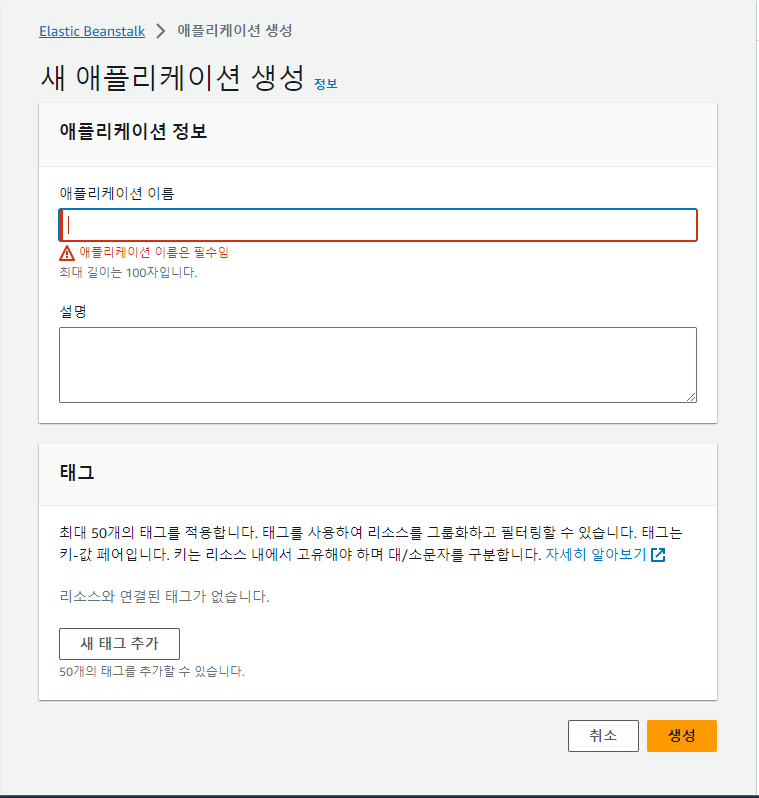Click the 태그 section header
Screen dimensions: 759x798
77,472
